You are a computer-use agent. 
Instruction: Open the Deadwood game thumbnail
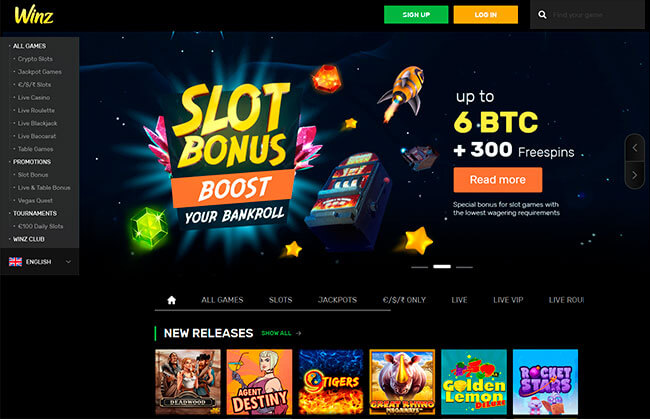[188, 382]
